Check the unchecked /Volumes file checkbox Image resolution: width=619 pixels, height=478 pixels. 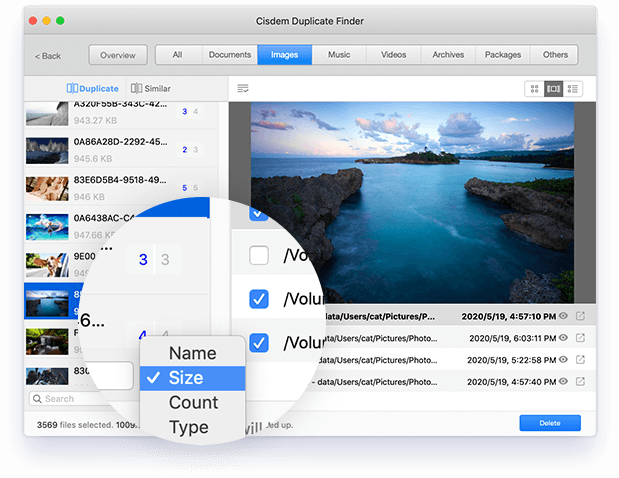(259, 255)
